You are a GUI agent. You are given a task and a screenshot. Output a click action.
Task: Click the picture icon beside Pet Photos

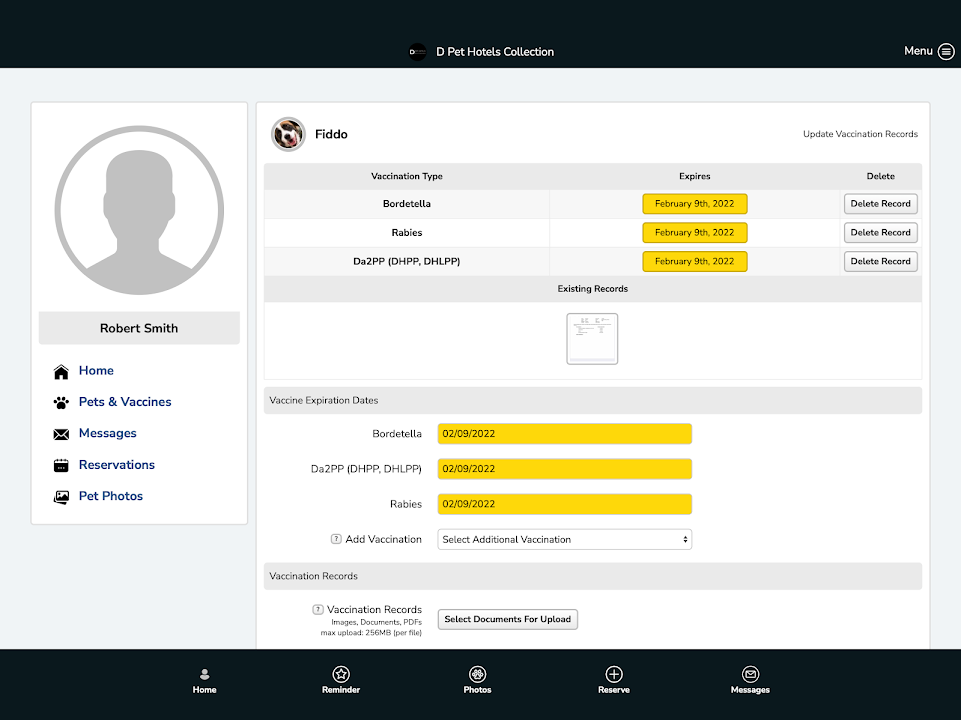point(61,497)
